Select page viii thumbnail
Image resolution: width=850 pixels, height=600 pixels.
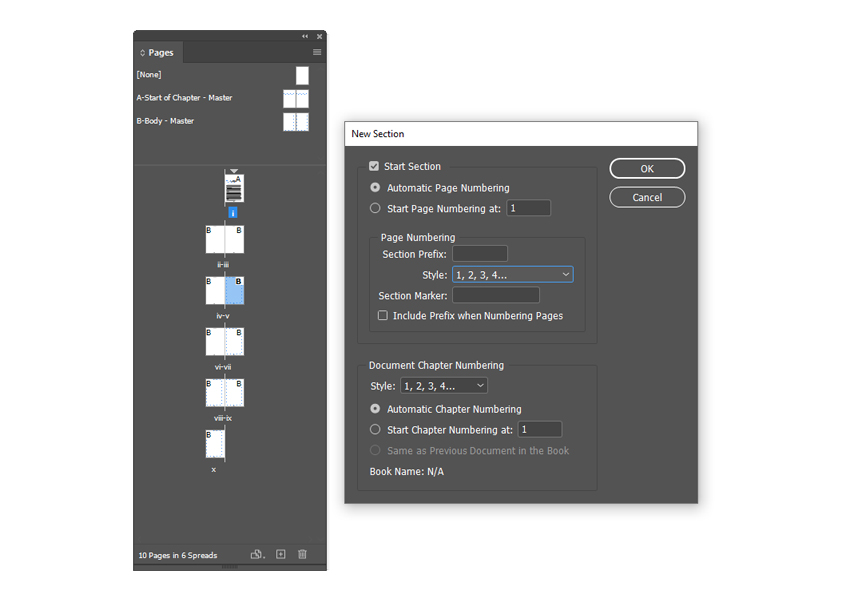point(215,392)
